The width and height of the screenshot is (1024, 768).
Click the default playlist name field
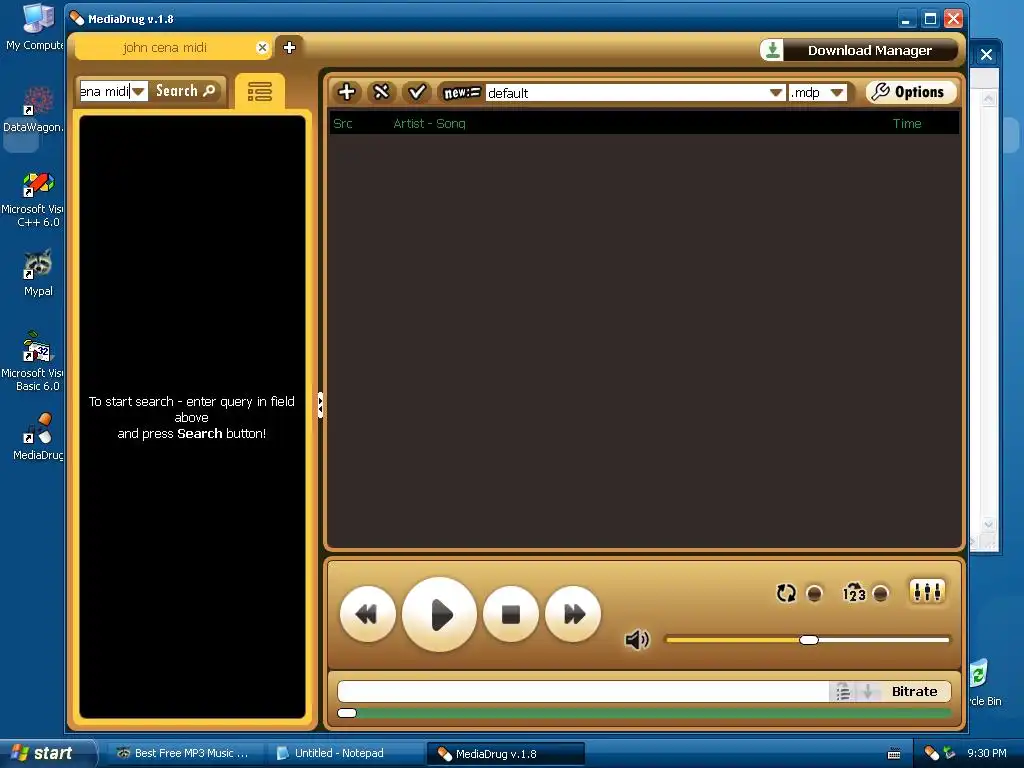(x=627, y=93)
